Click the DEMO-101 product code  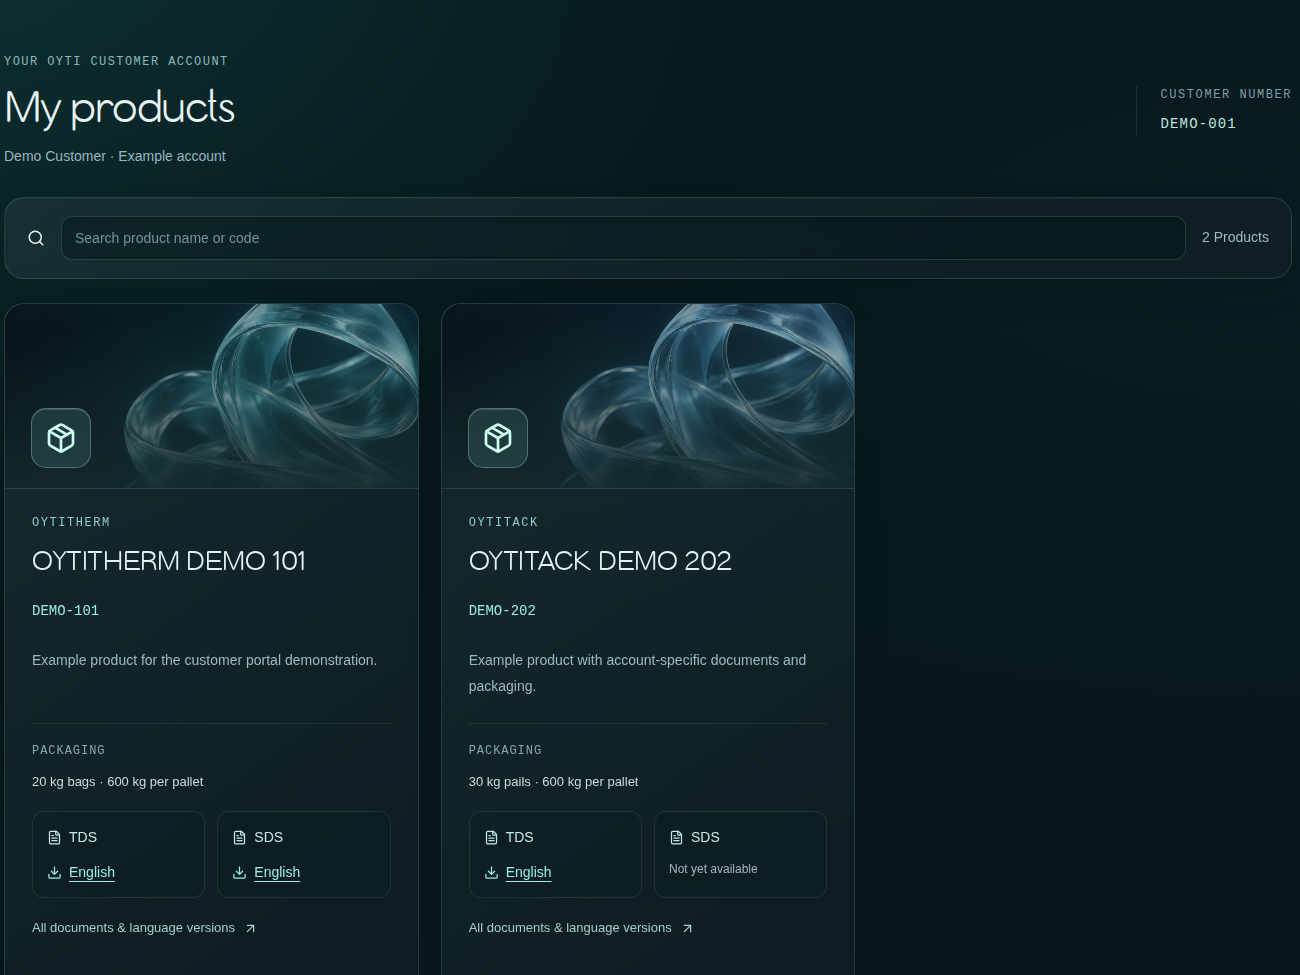[65, 610]
